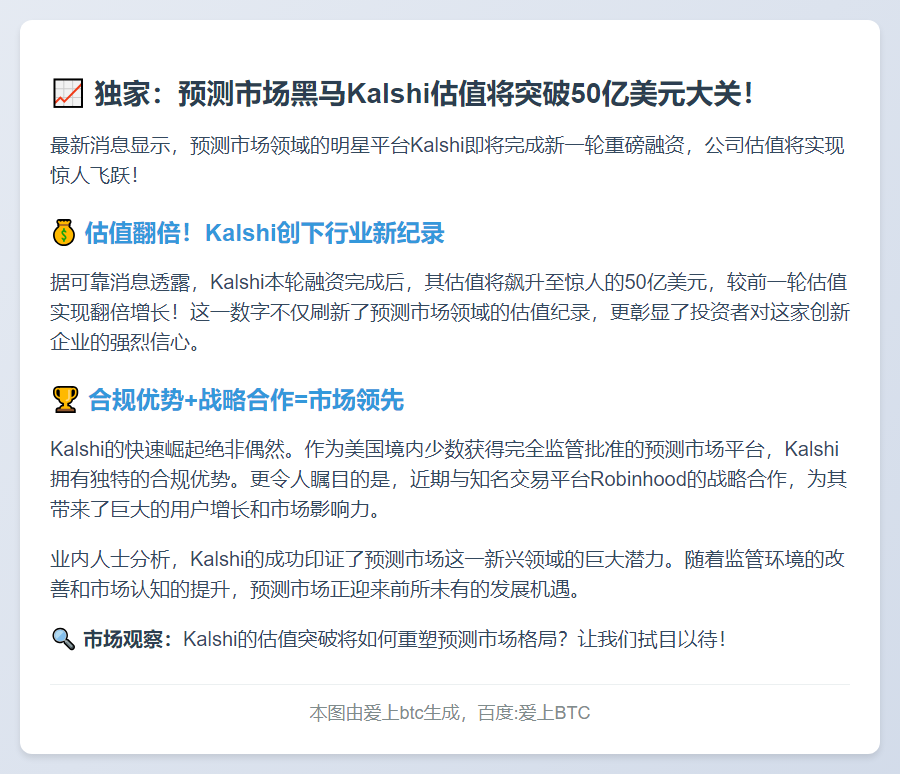Viewport: 900px width, 774px height.
Task: Click the bold label 市场观察：
Action: [128, 639]
